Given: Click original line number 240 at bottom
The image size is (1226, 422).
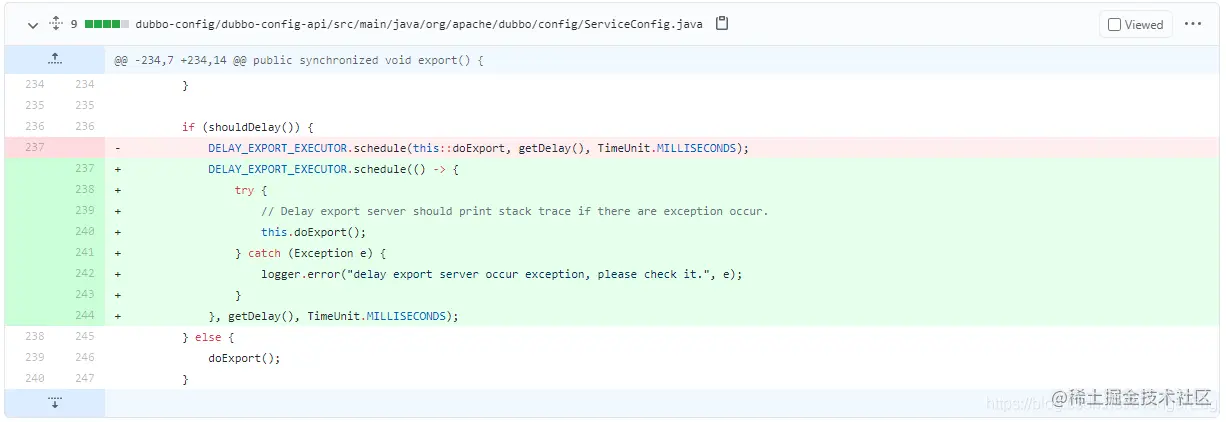Looking at the screenshot, I should (x=34, y=379).
